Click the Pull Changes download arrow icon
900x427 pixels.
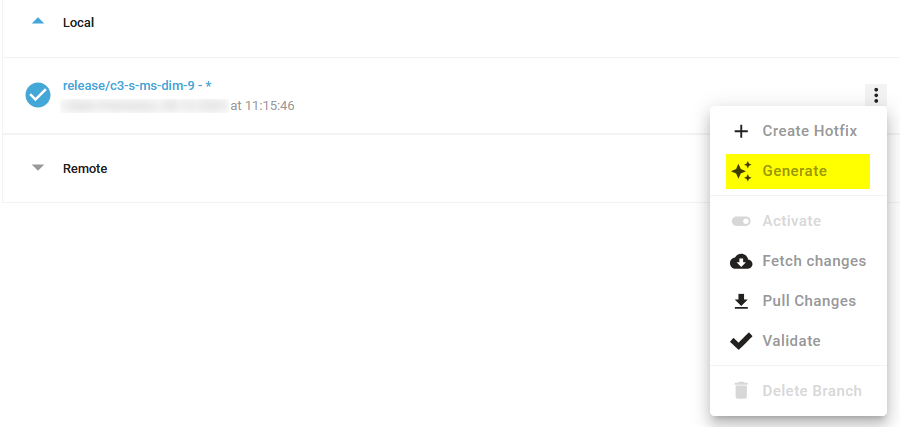[x=742, y=301]
